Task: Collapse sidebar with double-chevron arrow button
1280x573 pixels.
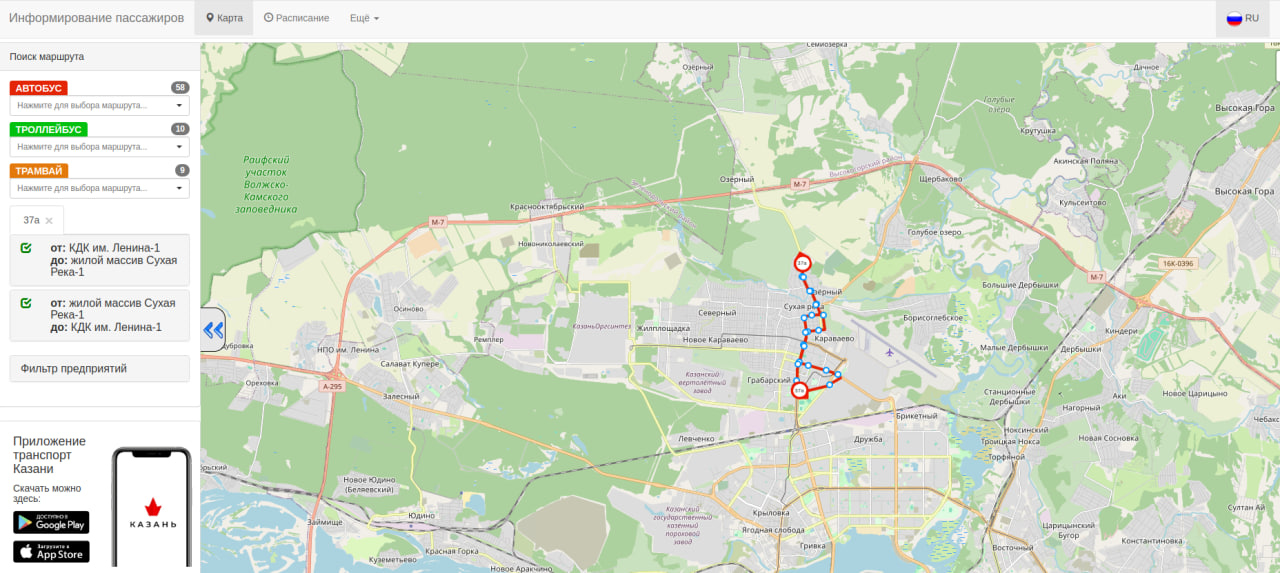Action: [x=213, y=330]
